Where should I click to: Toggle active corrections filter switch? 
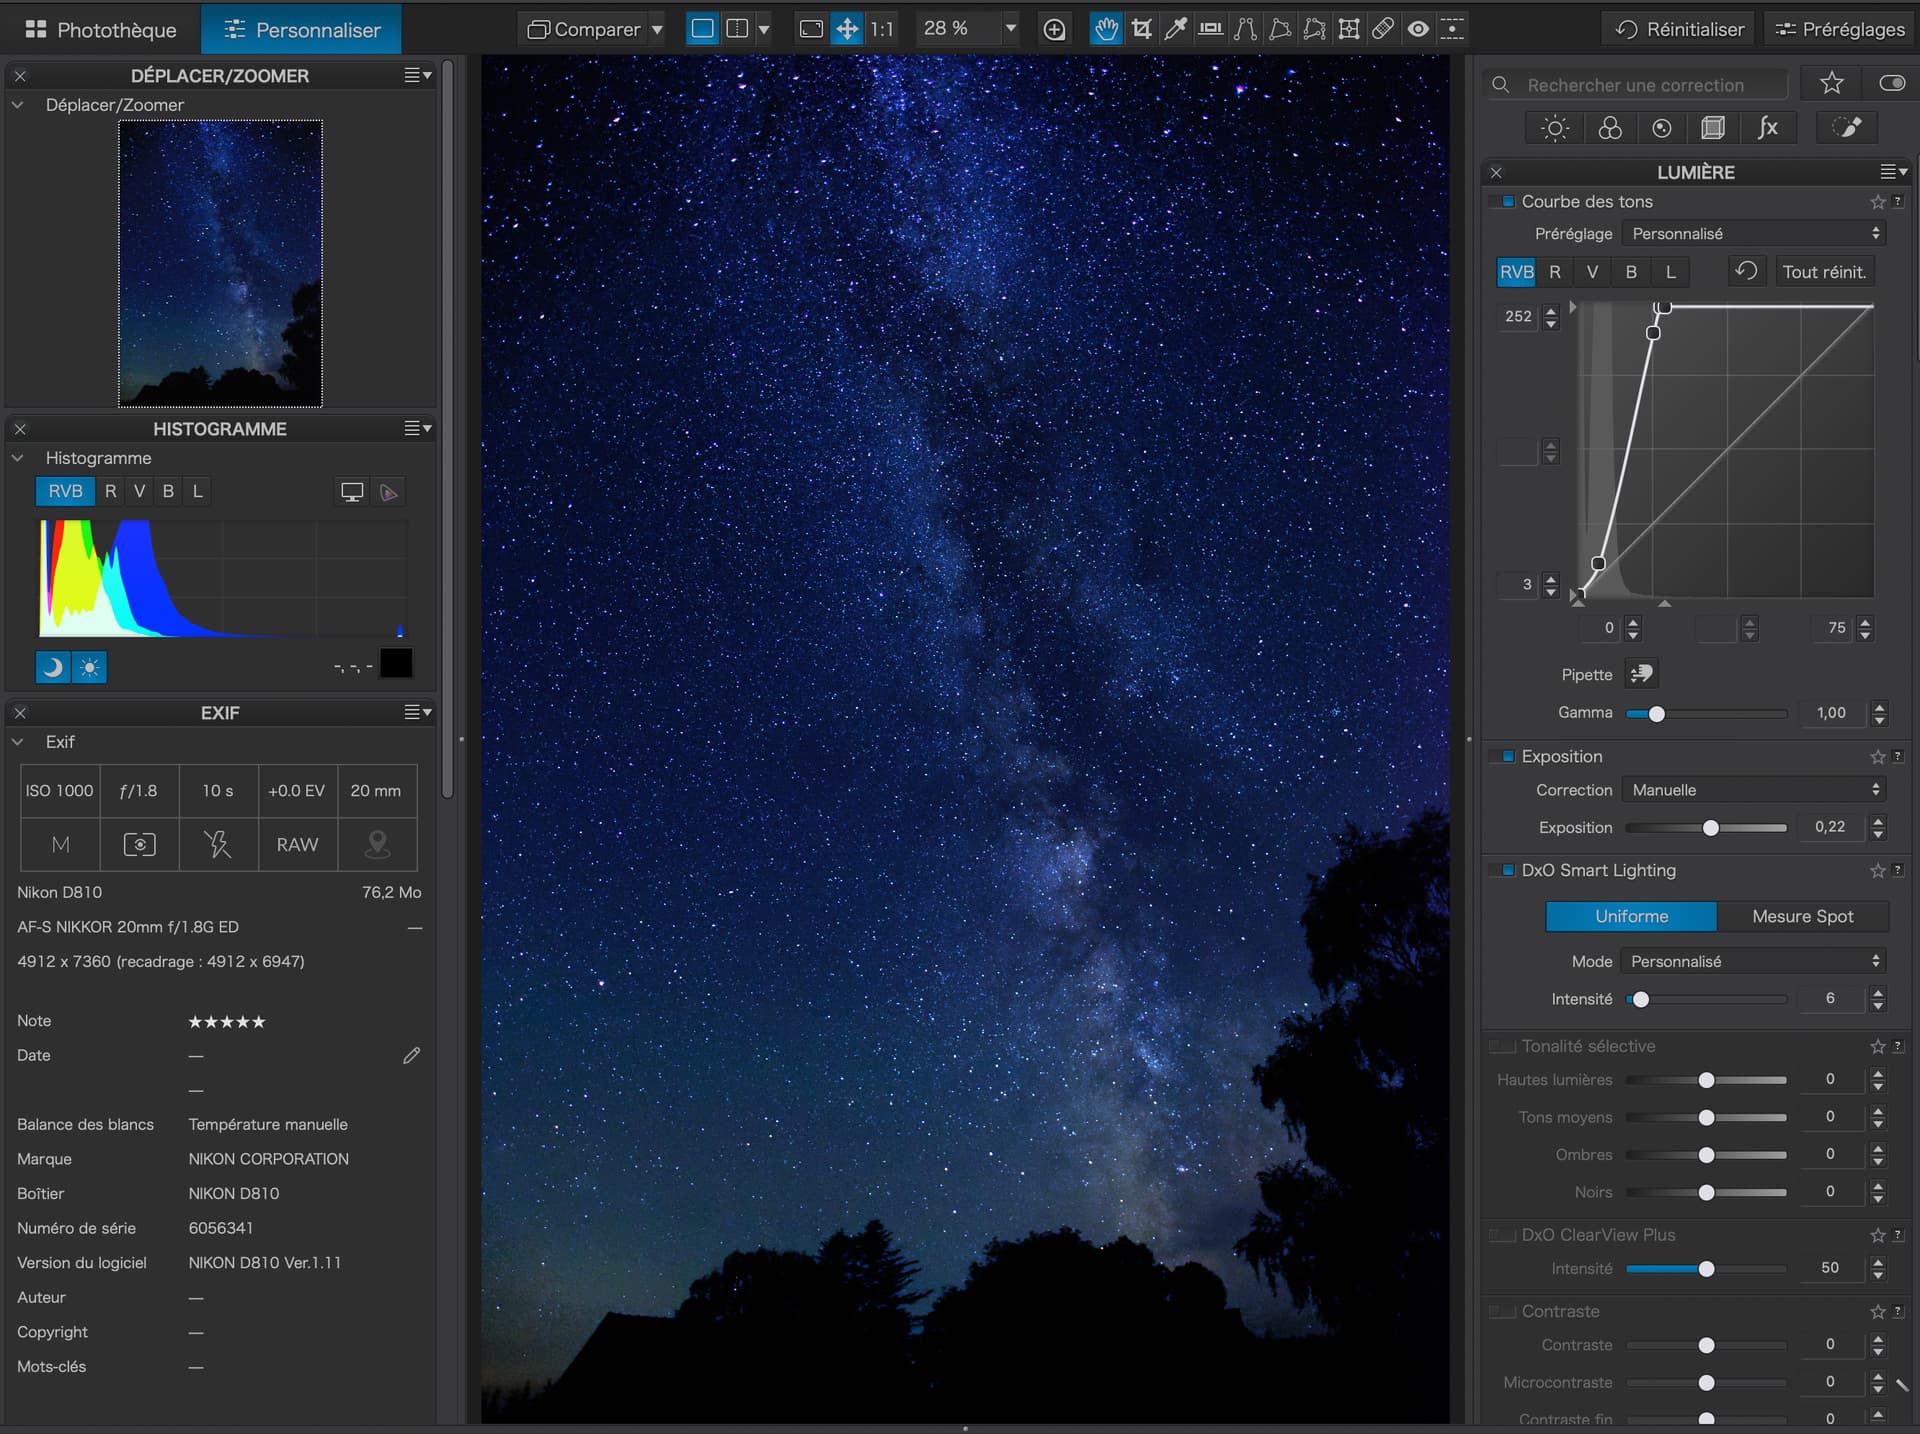click(x=1891, y=84)
